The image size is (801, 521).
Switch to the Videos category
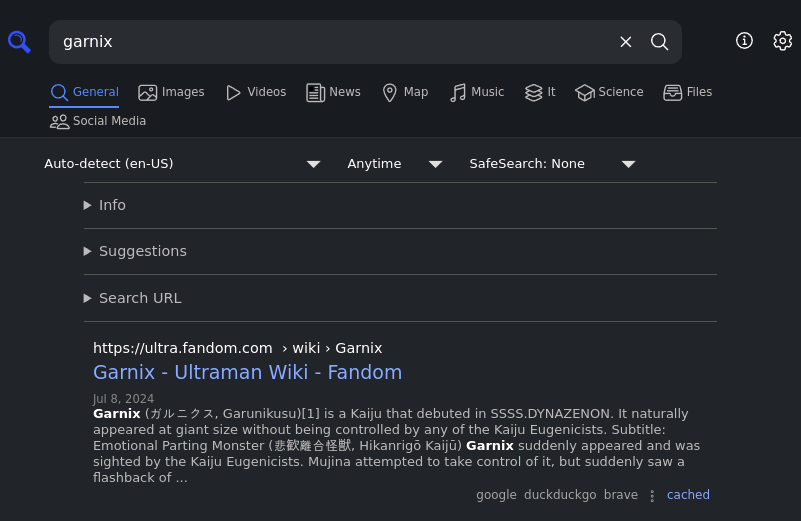pos(256,92)
